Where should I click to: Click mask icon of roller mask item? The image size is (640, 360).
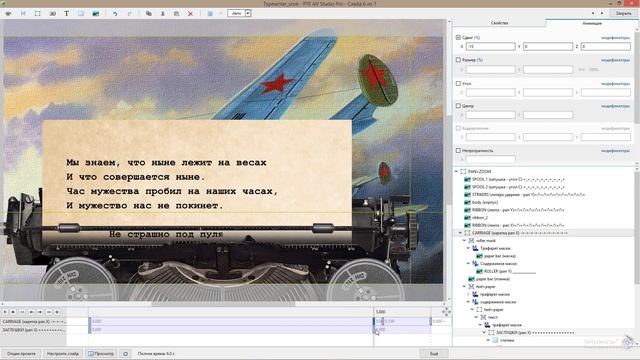click(471, 241)
